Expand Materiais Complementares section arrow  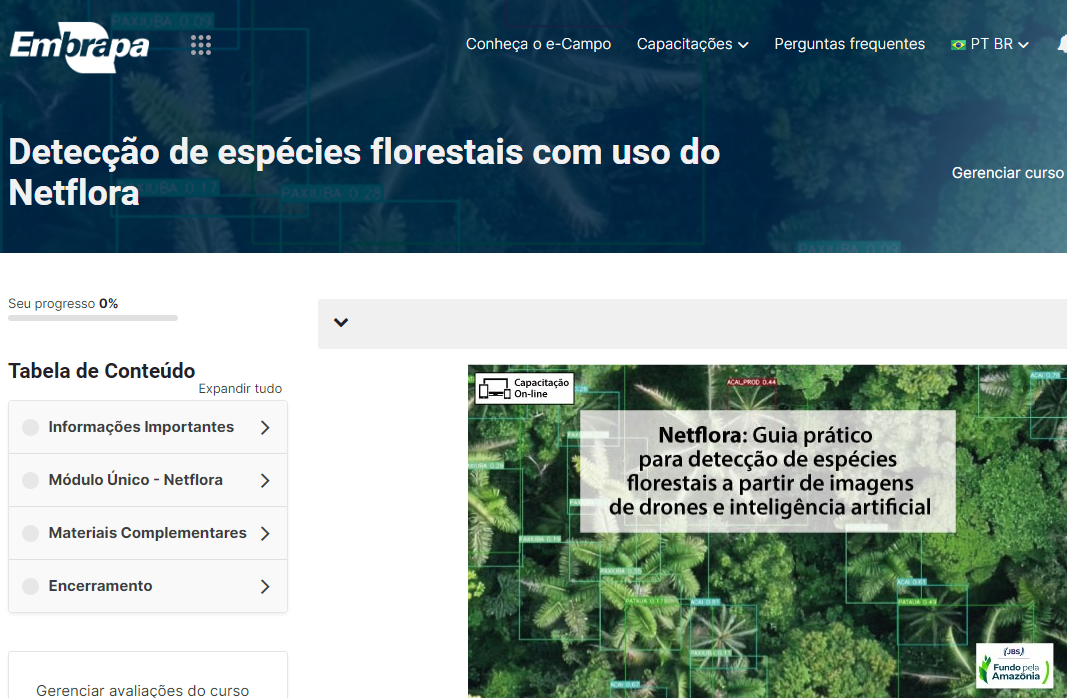pos(265,533)
